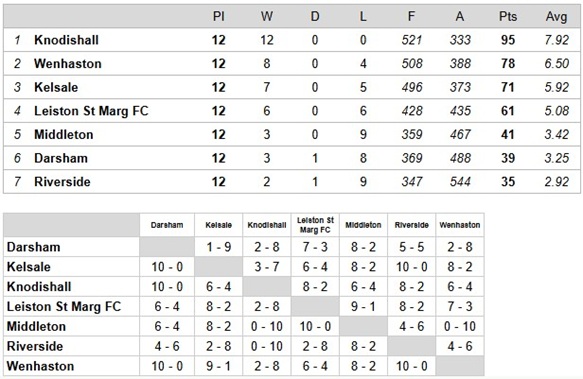Open Kelsale team in the standings
583x379 pixels.
56,87
